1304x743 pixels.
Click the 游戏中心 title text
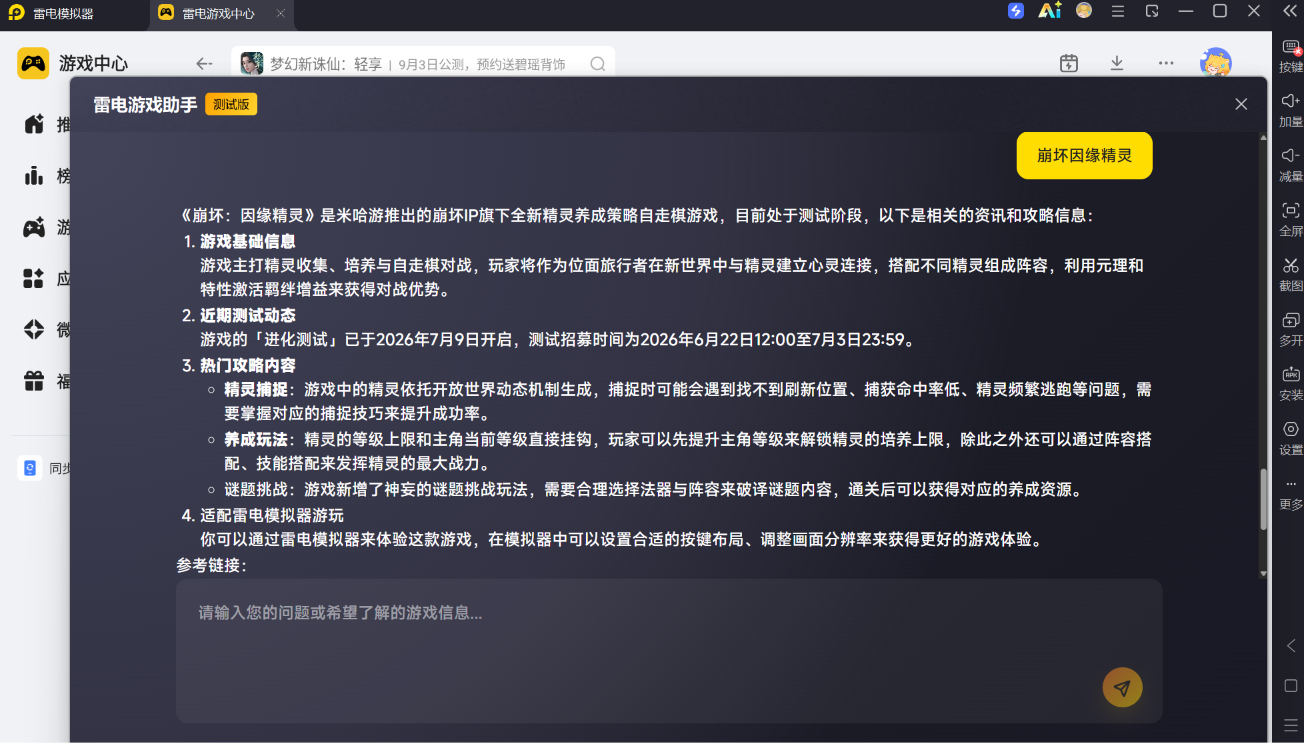(93, 63)
